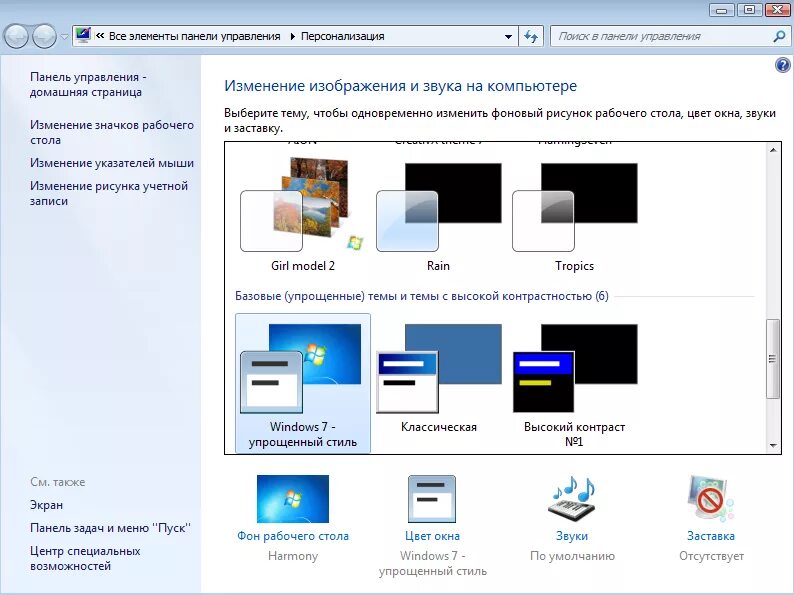
Task: Click the refresh button beside address bar
Action: pos(531,36)
